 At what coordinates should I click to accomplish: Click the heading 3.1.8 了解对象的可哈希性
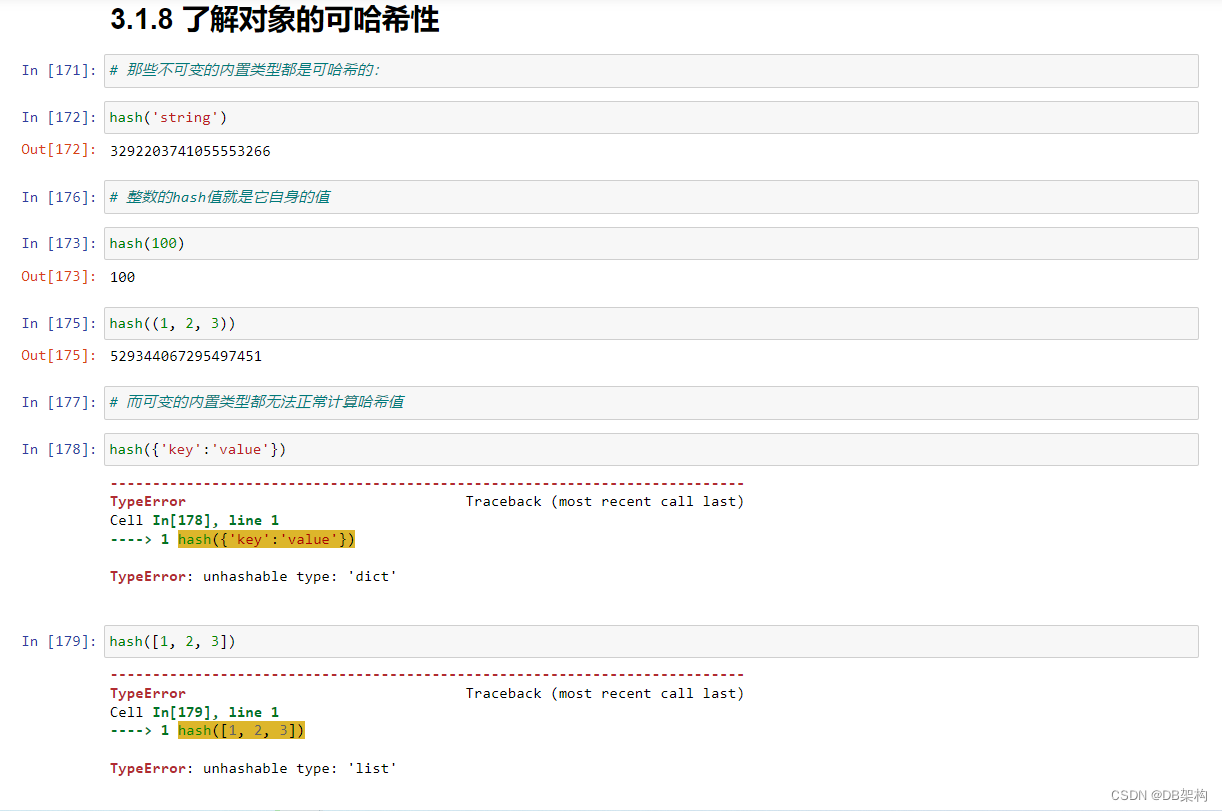275,19
